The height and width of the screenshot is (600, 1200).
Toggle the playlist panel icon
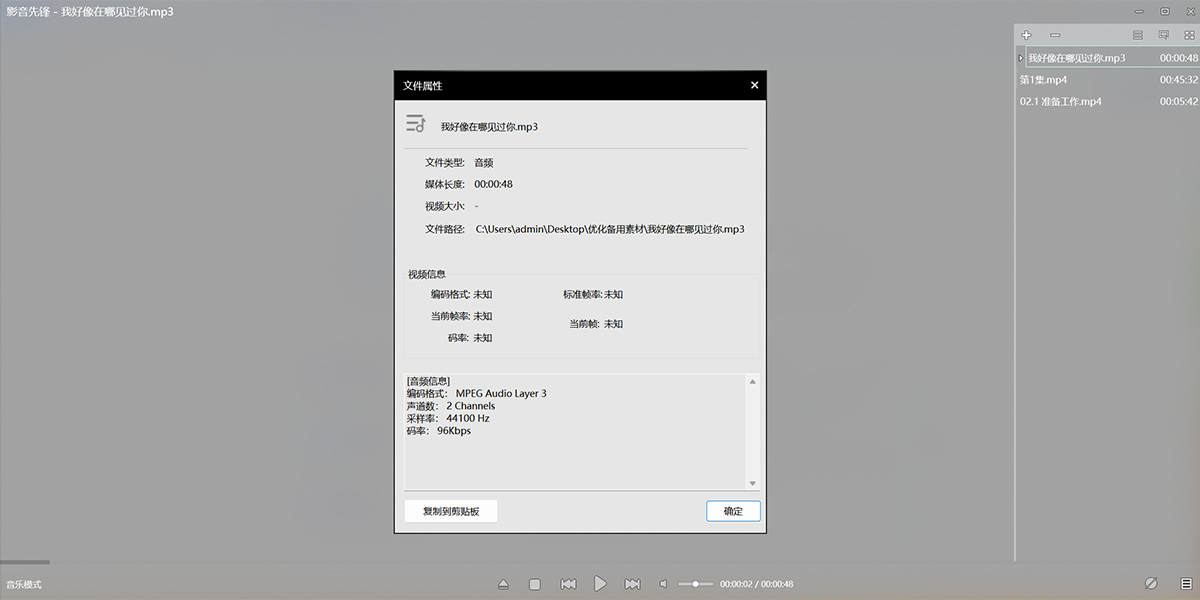[1186, 583]
